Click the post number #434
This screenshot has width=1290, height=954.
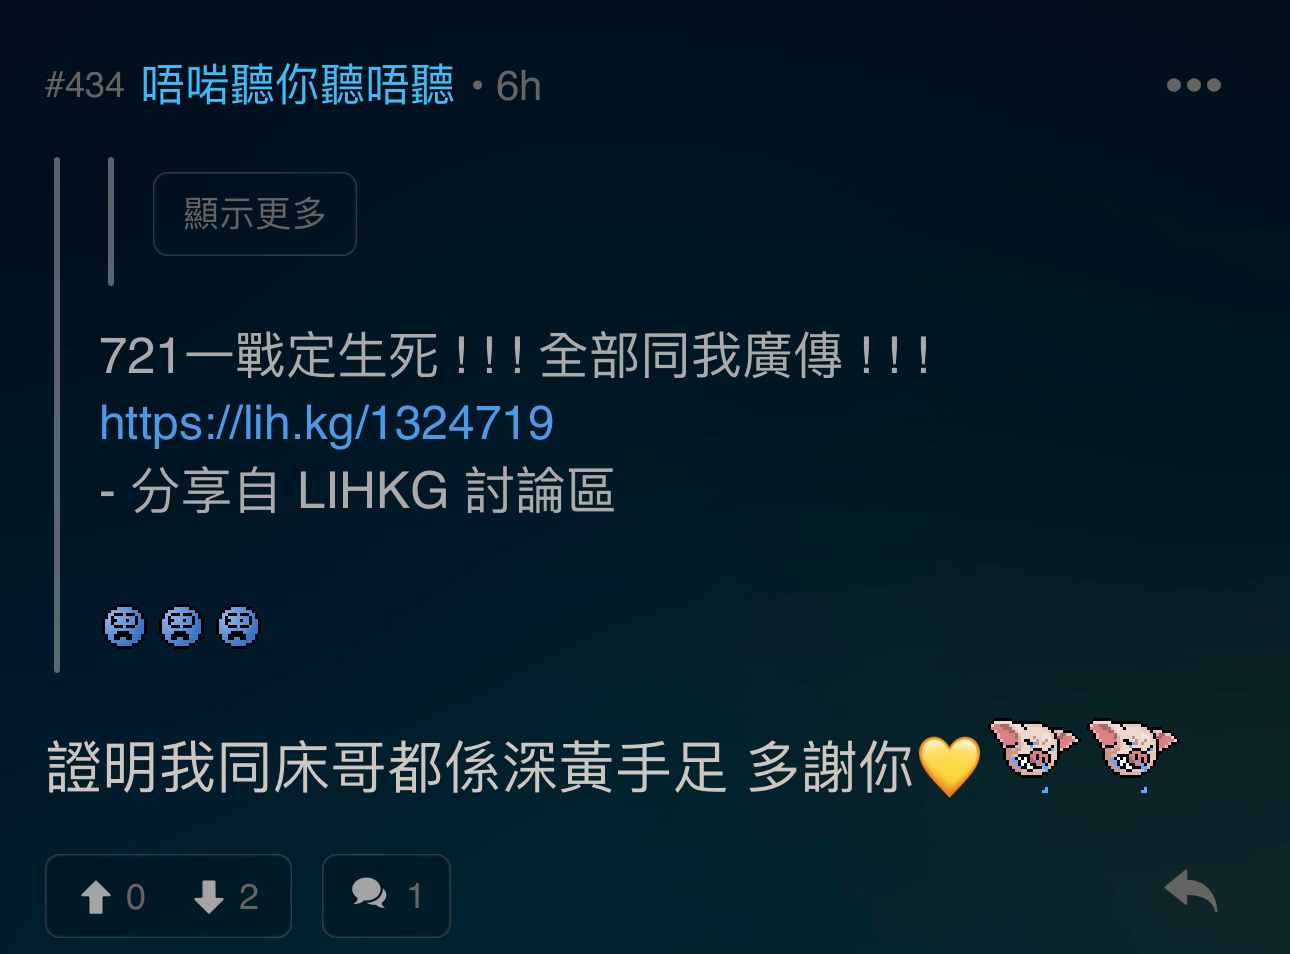(84, 86)
